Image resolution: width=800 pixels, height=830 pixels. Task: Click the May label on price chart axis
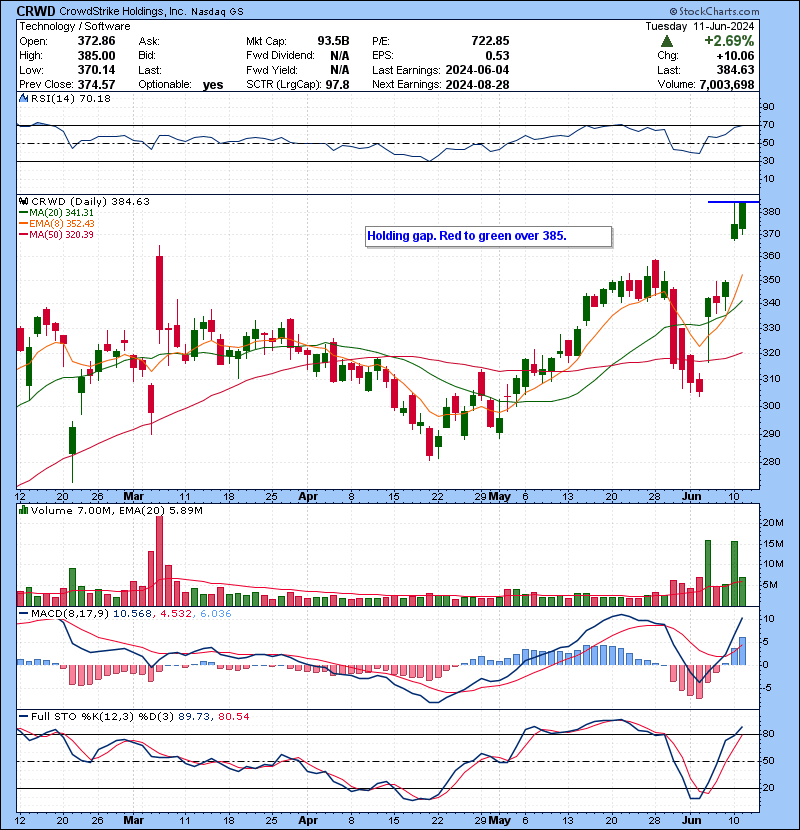[500, 496]
